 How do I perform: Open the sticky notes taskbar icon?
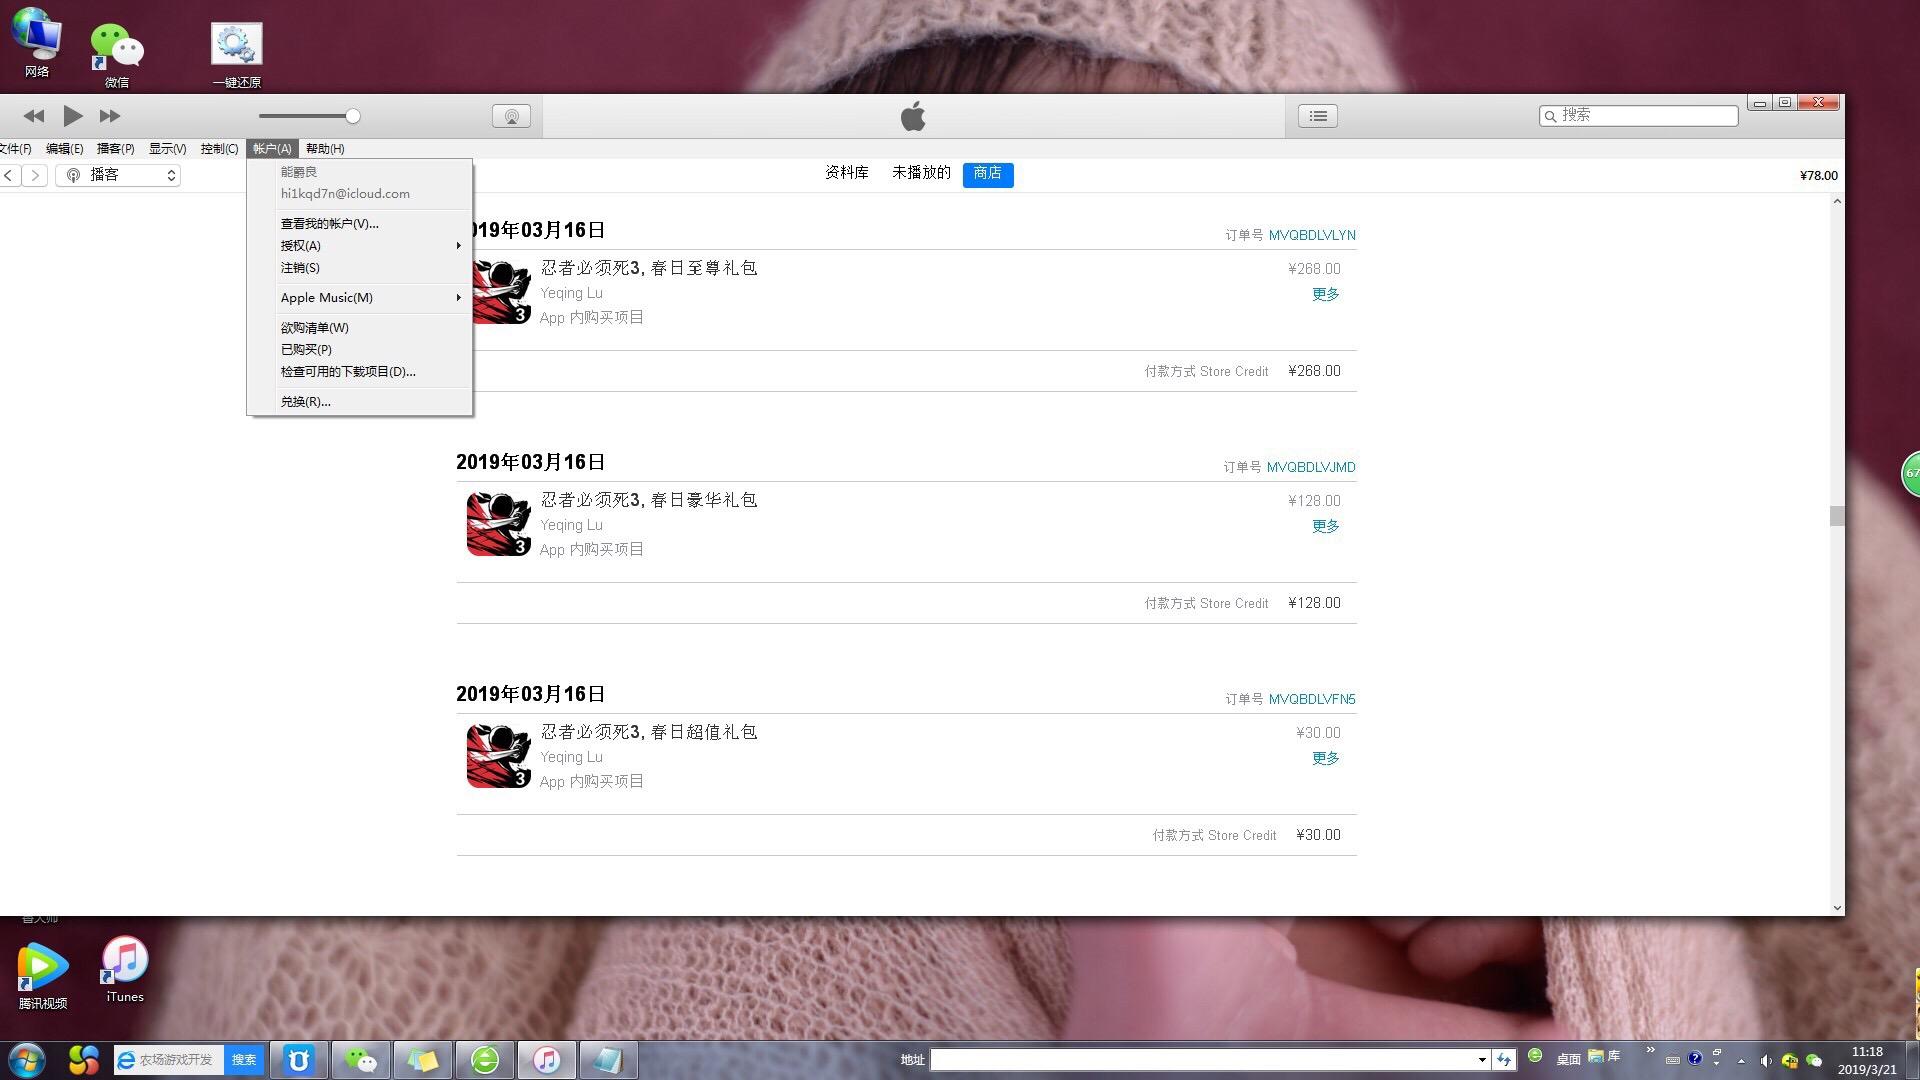tap(423, 1060)
